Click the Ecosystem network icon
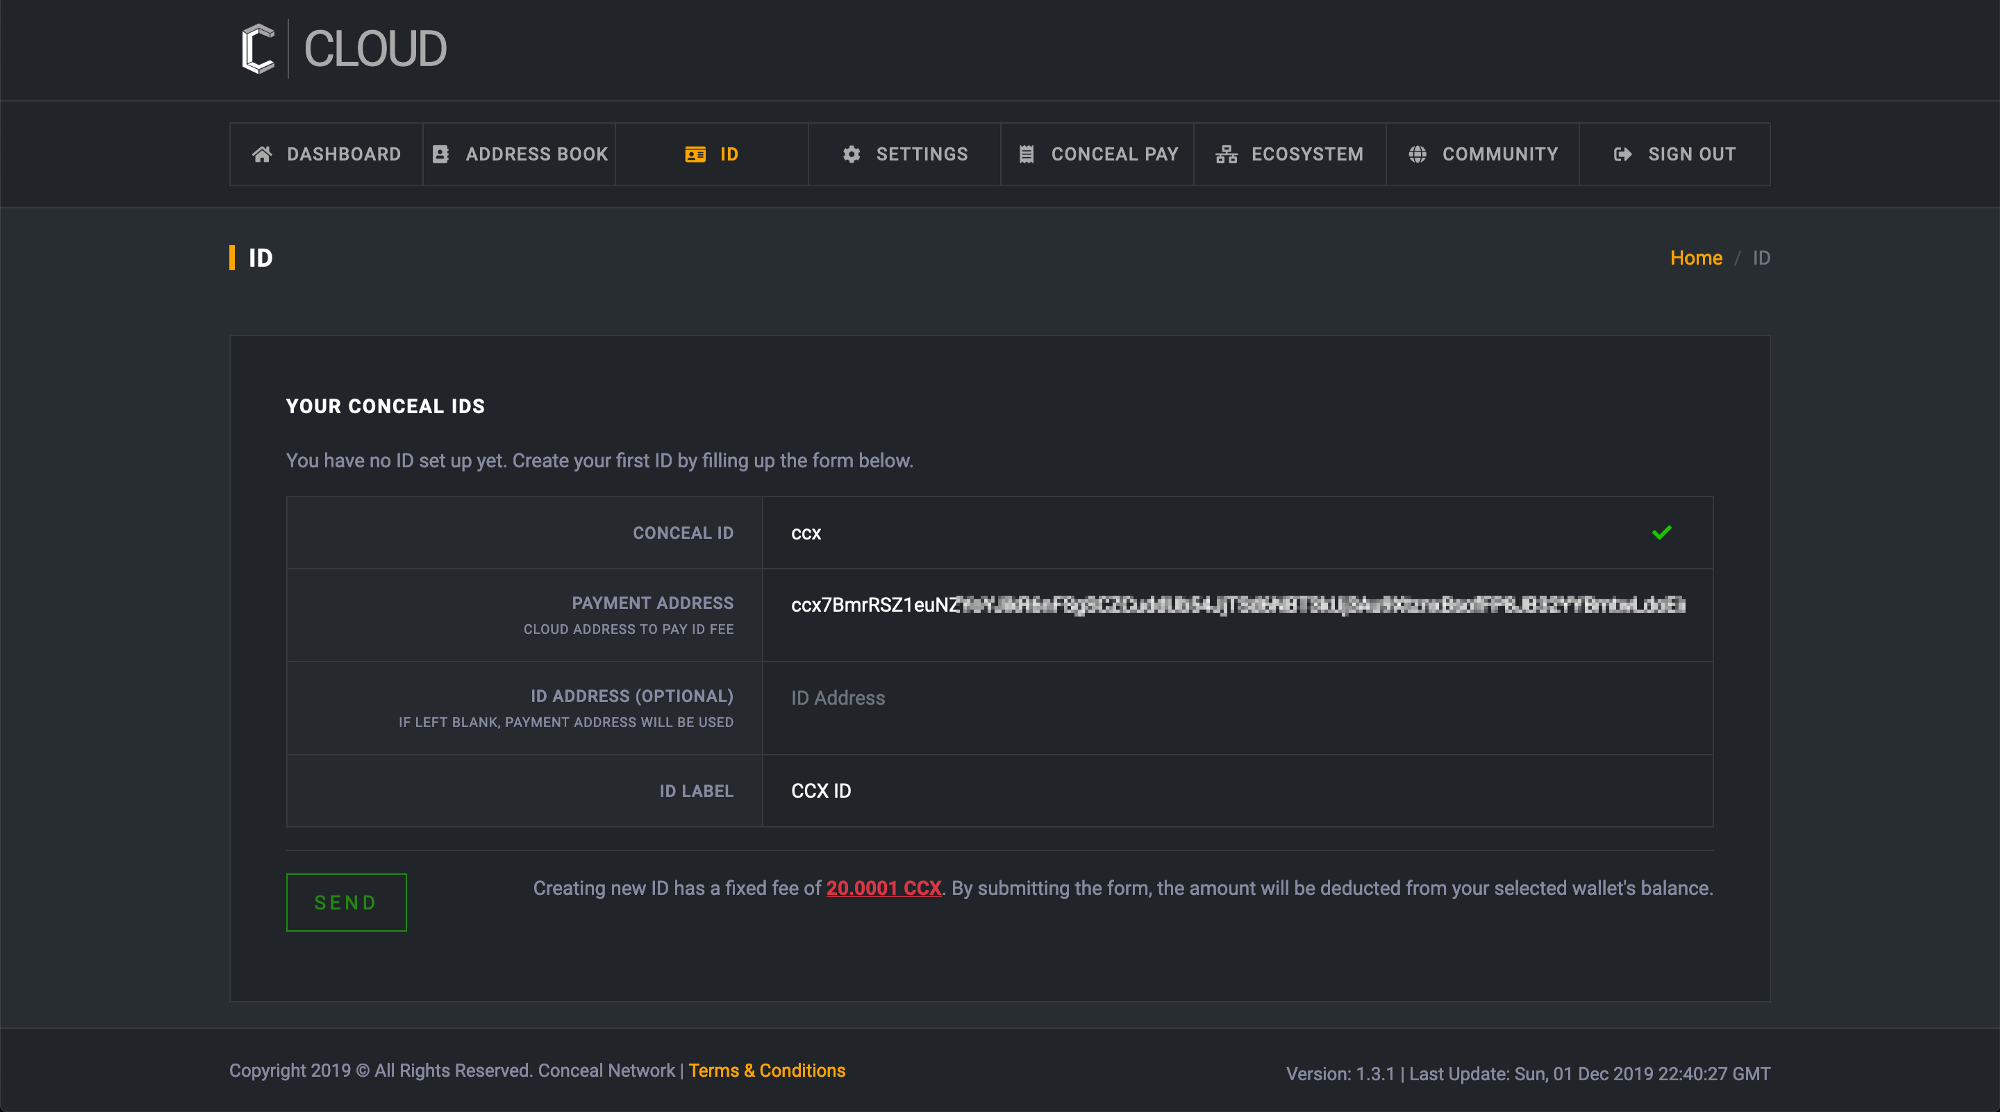Screen dimensions: 2000x1112 tap(1226, 154)
